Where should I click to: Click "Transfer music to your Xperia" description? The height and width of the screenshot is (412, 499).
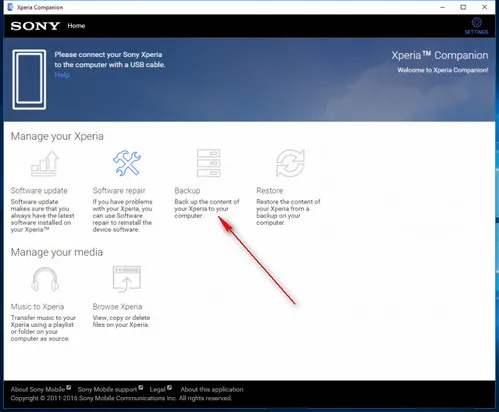43,328
